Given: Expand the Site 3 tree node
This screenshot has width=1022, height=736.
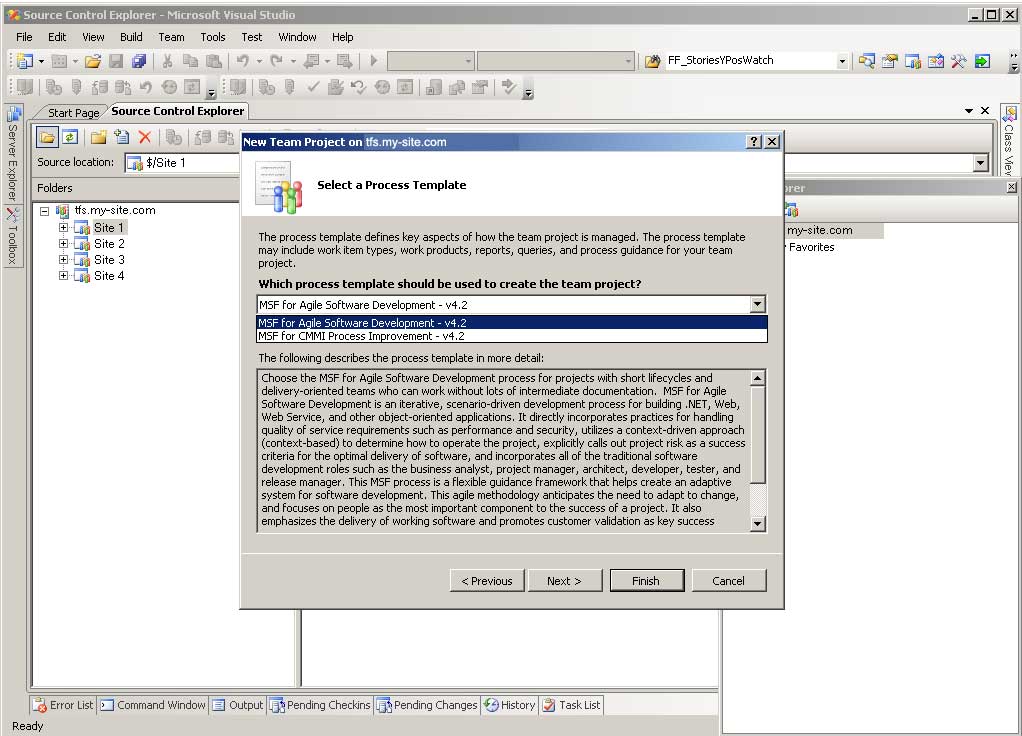Looking at the screenshot, I should tap(63, 259).
